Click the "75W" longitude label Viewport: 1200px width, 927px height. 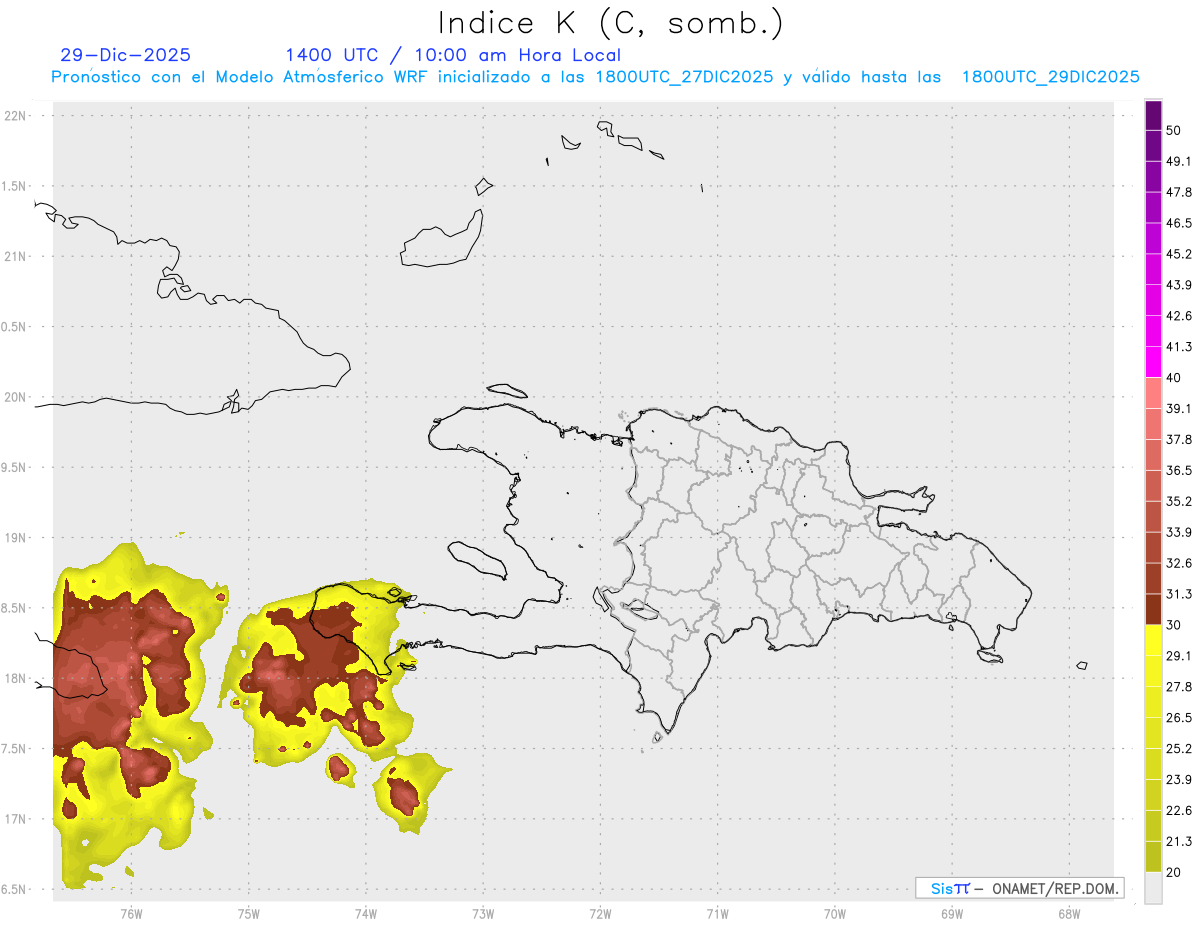tap(248, 913)
